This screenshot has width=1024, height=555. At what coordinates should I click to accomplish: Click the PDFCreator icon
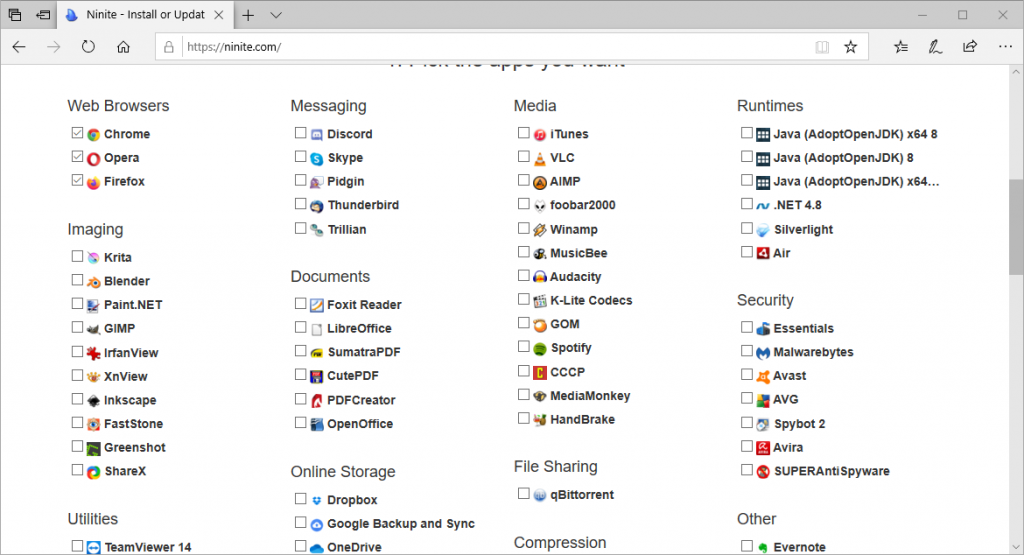317,400
